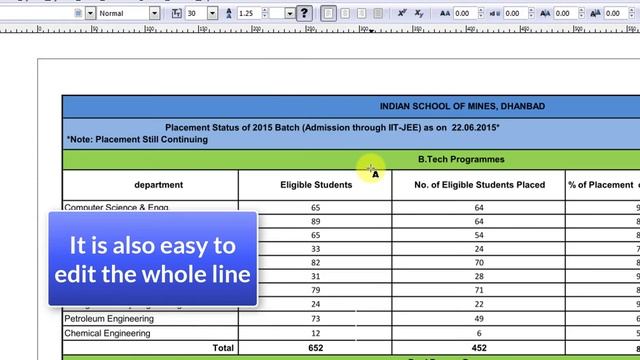The width and height of the screenshot is (640, 360).
Task: Click the letter spacing value field
Action: pos(465,13)
